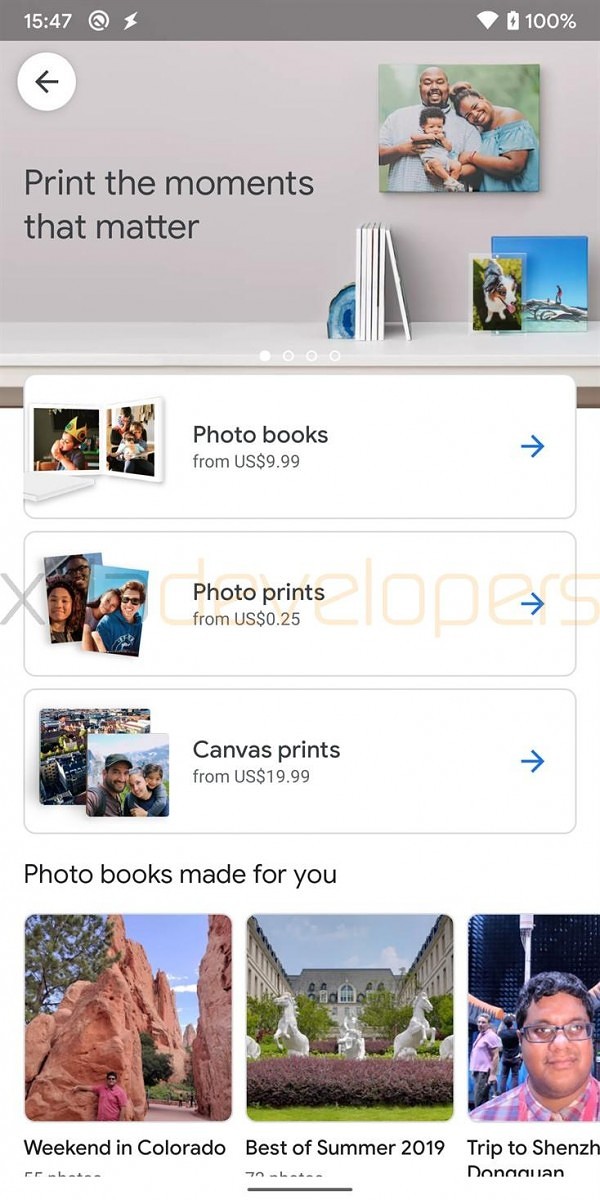Viewport: 600px width, 1200px height.
Task: Tap the bottom navigation gesture bar
Action: click(x=300, y=1189)
